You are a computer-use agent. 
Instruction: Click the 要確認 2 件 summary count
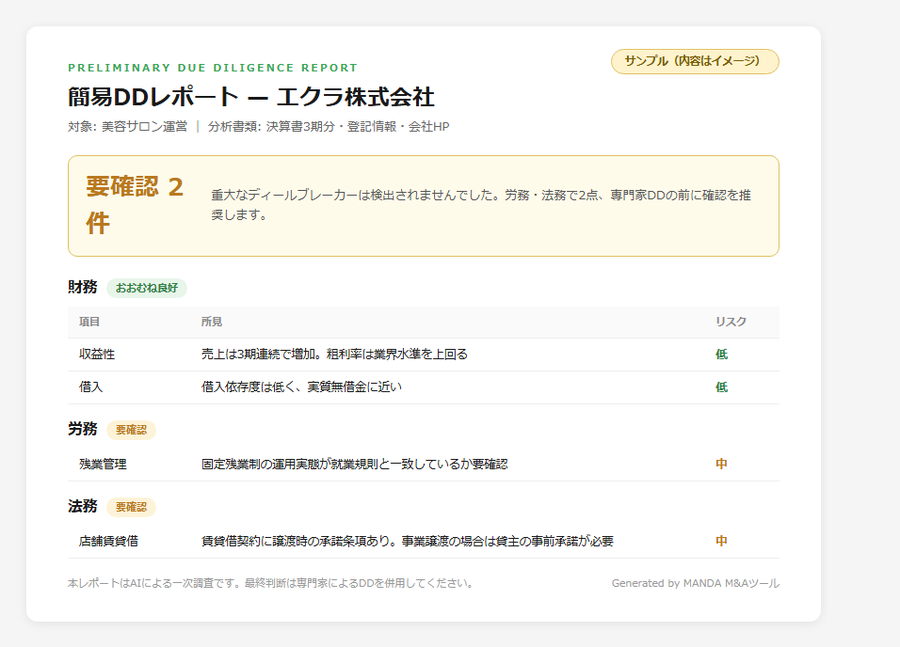click(x=135, y=205)
